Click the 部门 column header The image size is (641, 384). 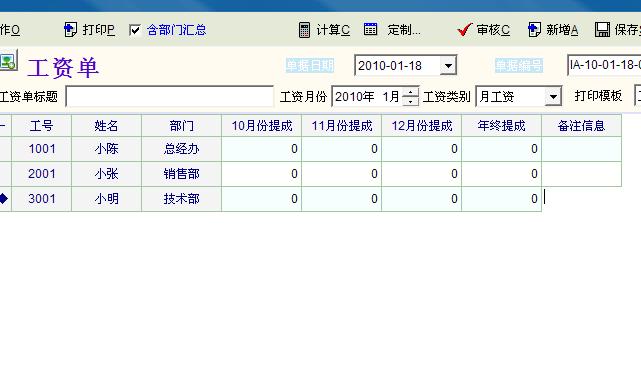pos(182,126)
